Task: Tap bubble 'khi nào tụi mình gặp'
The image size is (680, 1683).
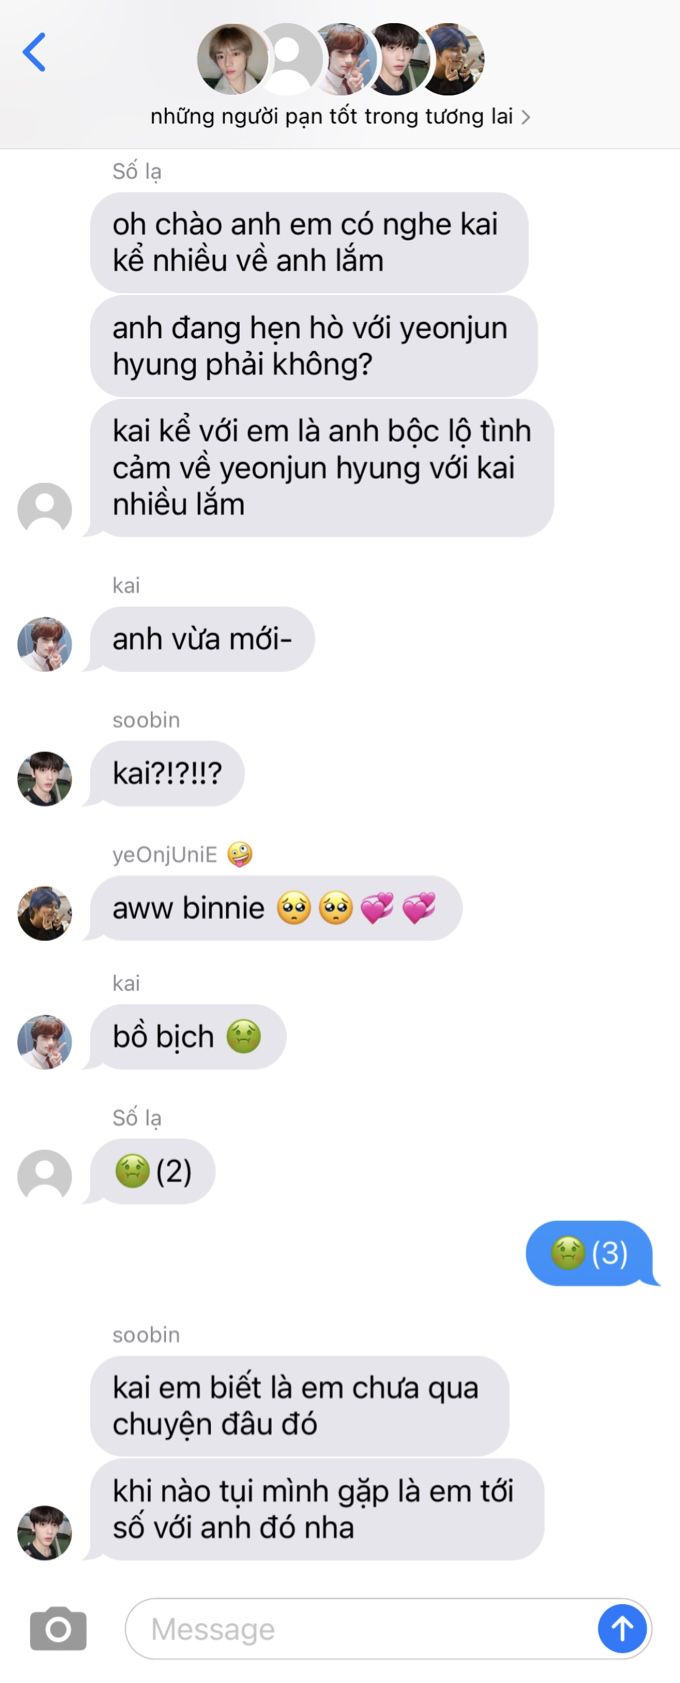Action: click(x=317, y=1510)
